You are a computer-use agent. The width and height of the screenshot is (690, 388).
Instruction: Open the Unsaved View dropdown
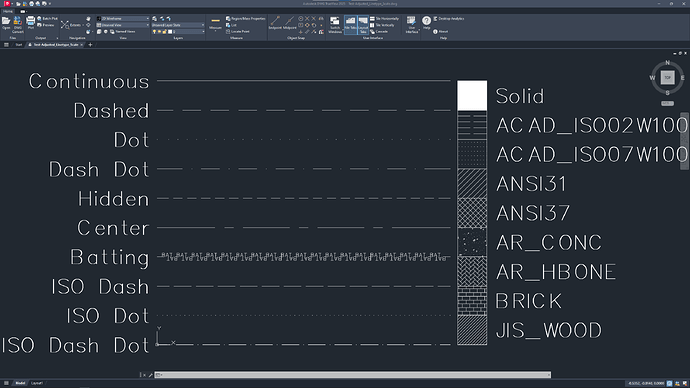pyautogui.click(x=123, y=25)
